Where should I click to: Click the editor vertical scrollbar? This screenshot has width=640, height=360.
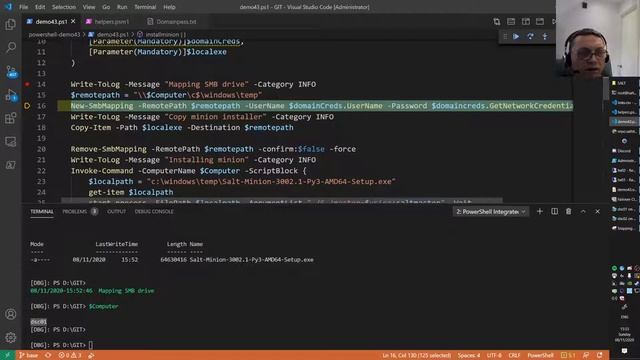(x=606, y=88)
